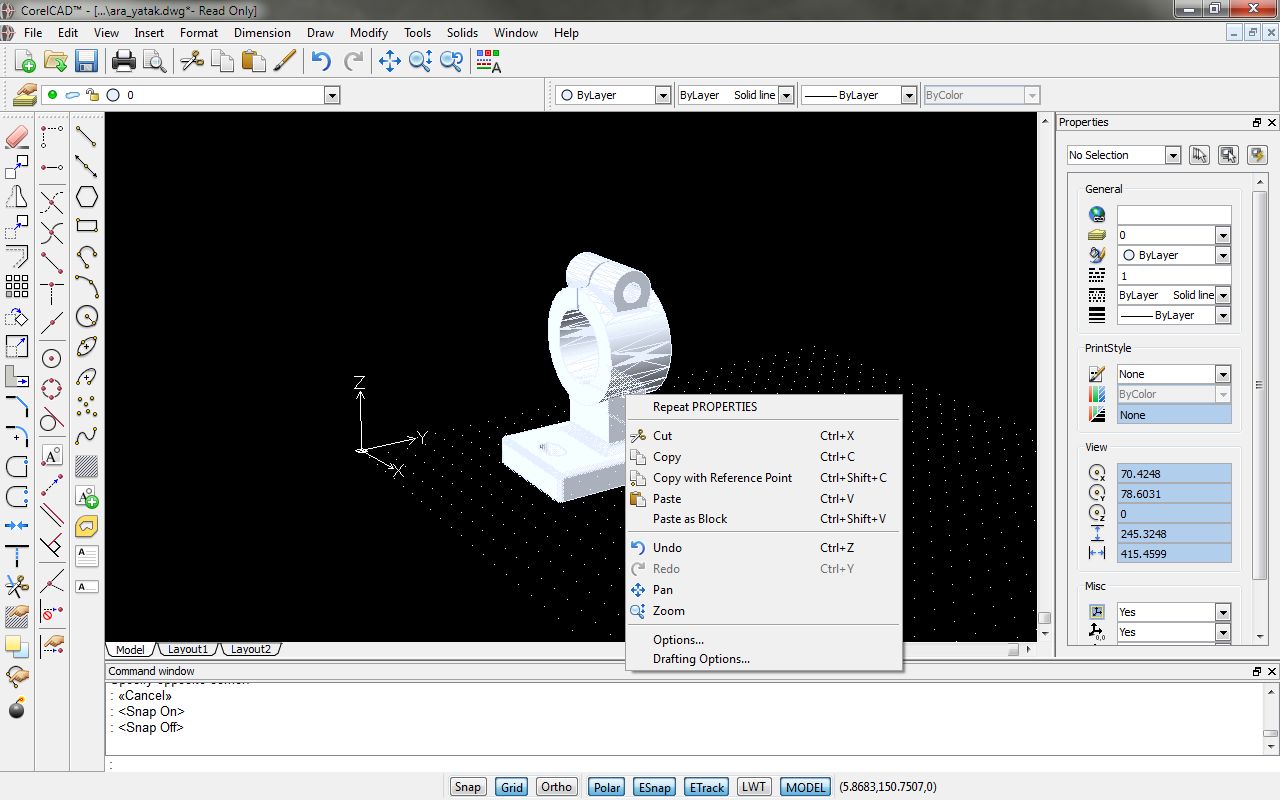Switch to the Layout2 tab
Screen dimensions: 1280x800
coord(251,649)
